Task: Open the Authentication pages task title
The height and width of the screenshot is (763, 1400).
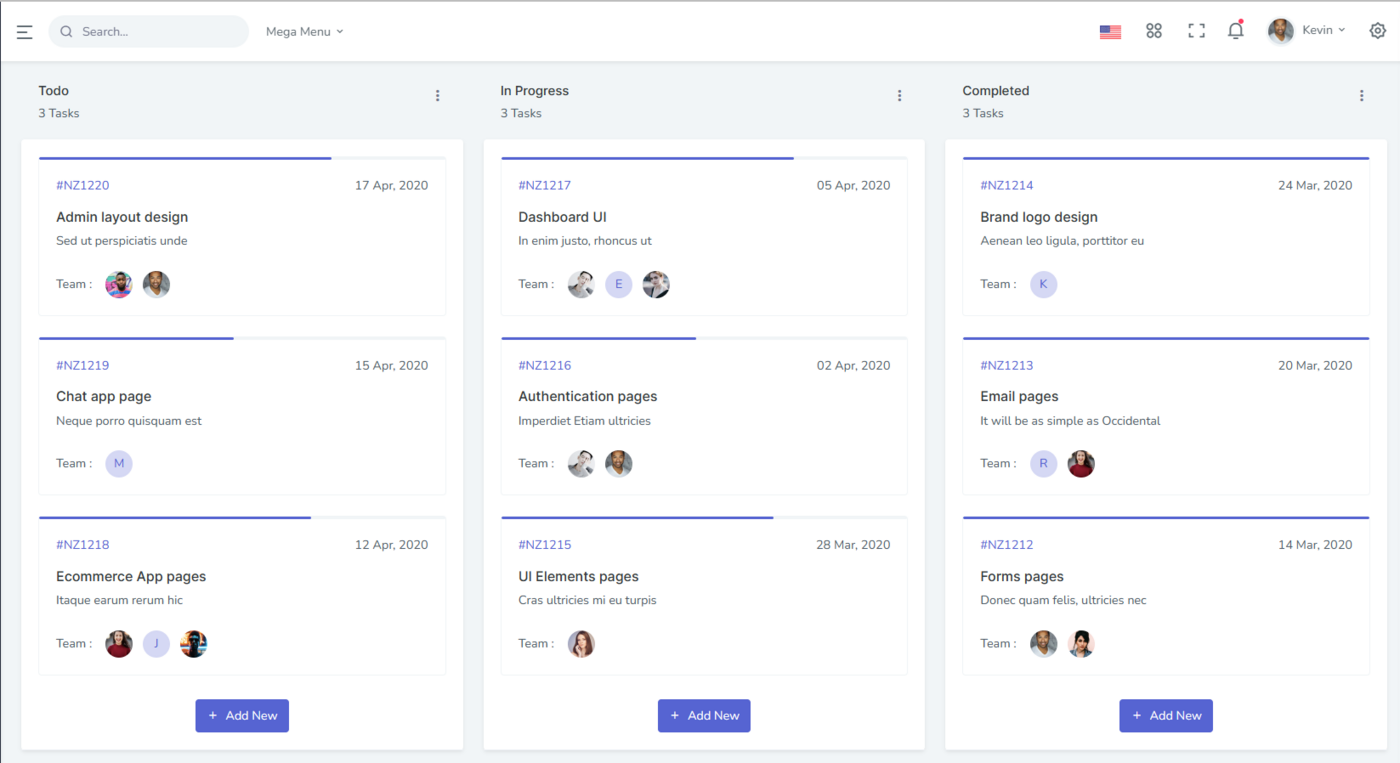Action: (x=587, y=397)
